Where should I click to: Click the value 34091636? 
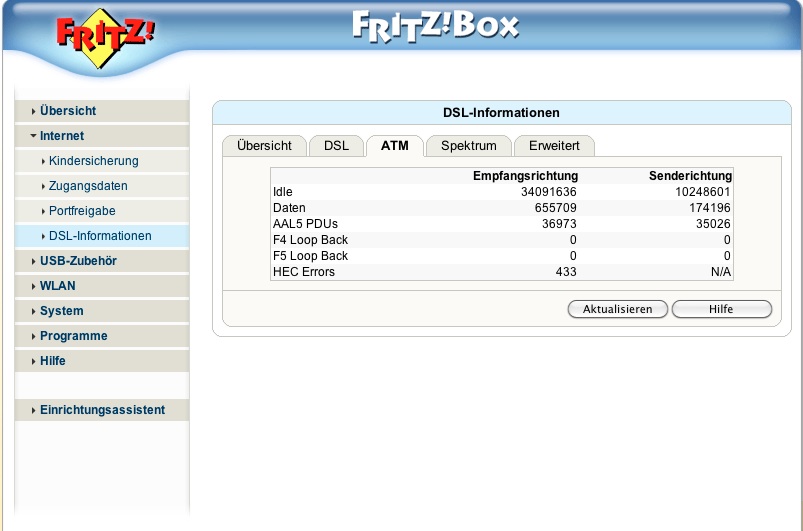pos(548,192)
